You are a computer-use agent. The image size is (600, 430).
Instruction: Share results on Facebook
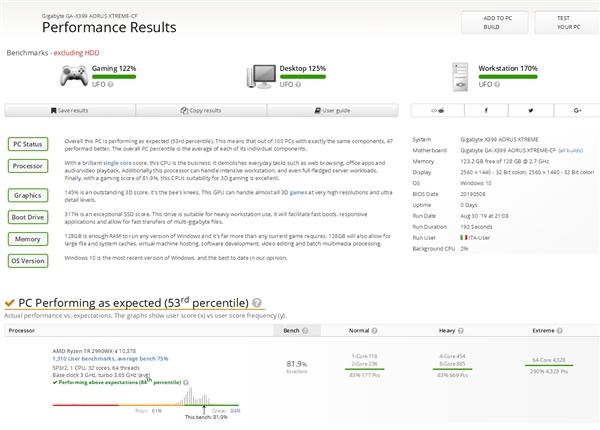486,110
